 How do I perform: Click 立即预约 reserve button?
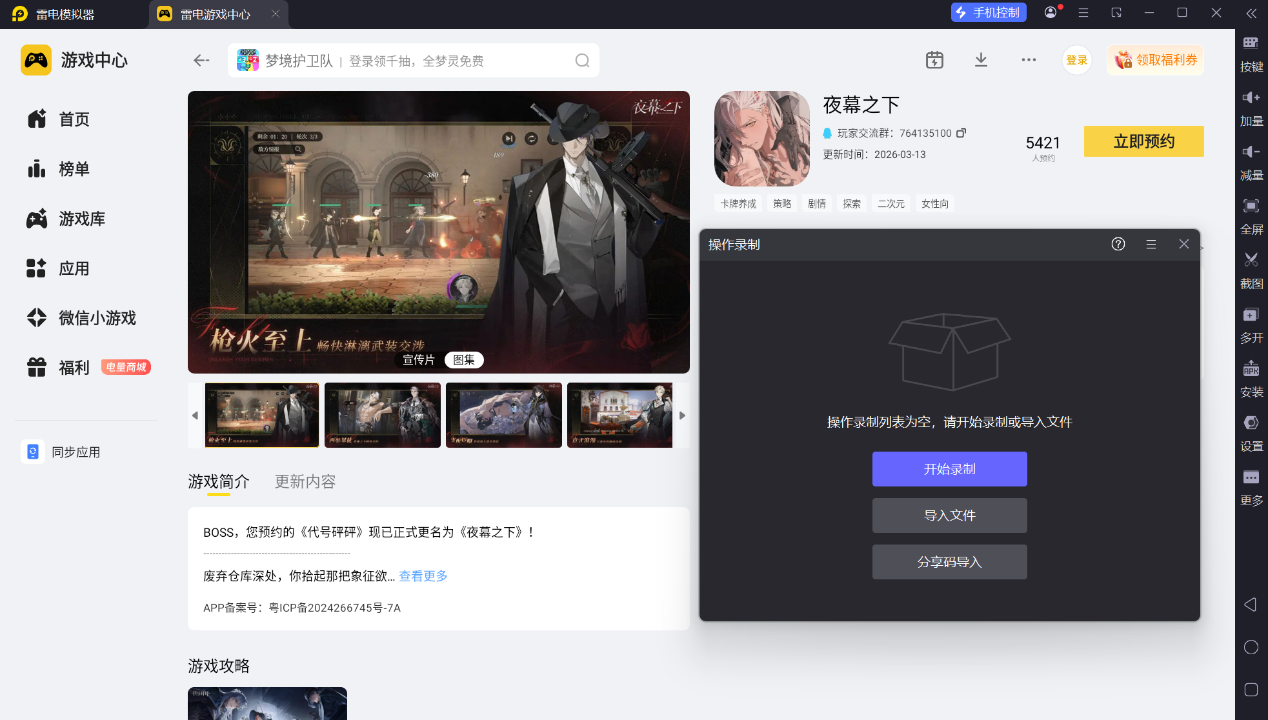point(1143,141)
